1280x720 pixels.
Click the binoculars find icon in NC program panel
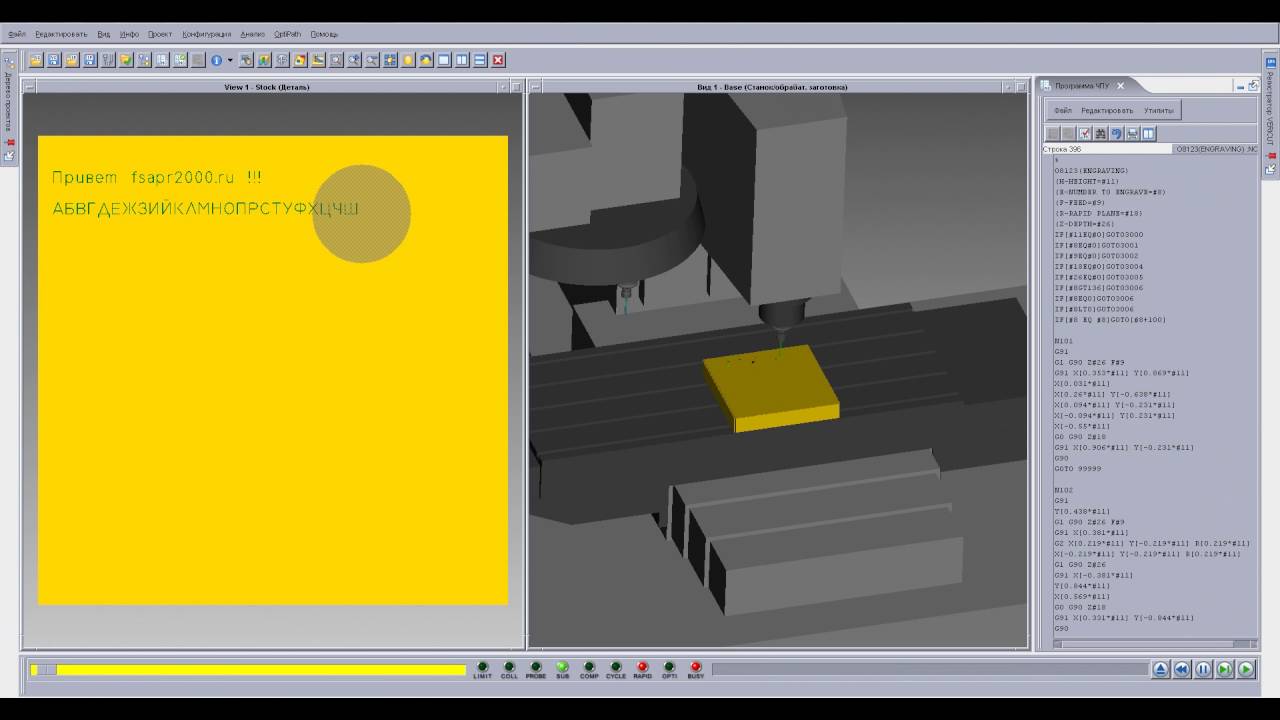point(1100,133)
